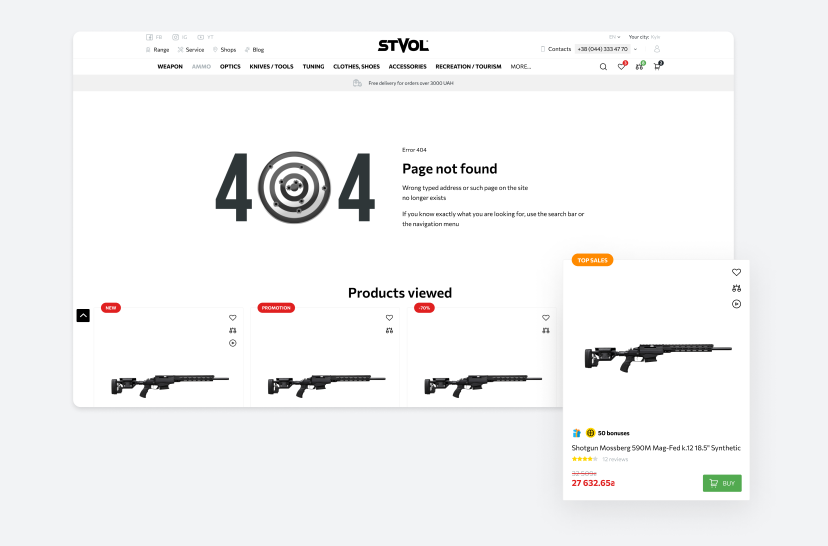Expand the MORE... navigation menu

(x=520, y=67)
